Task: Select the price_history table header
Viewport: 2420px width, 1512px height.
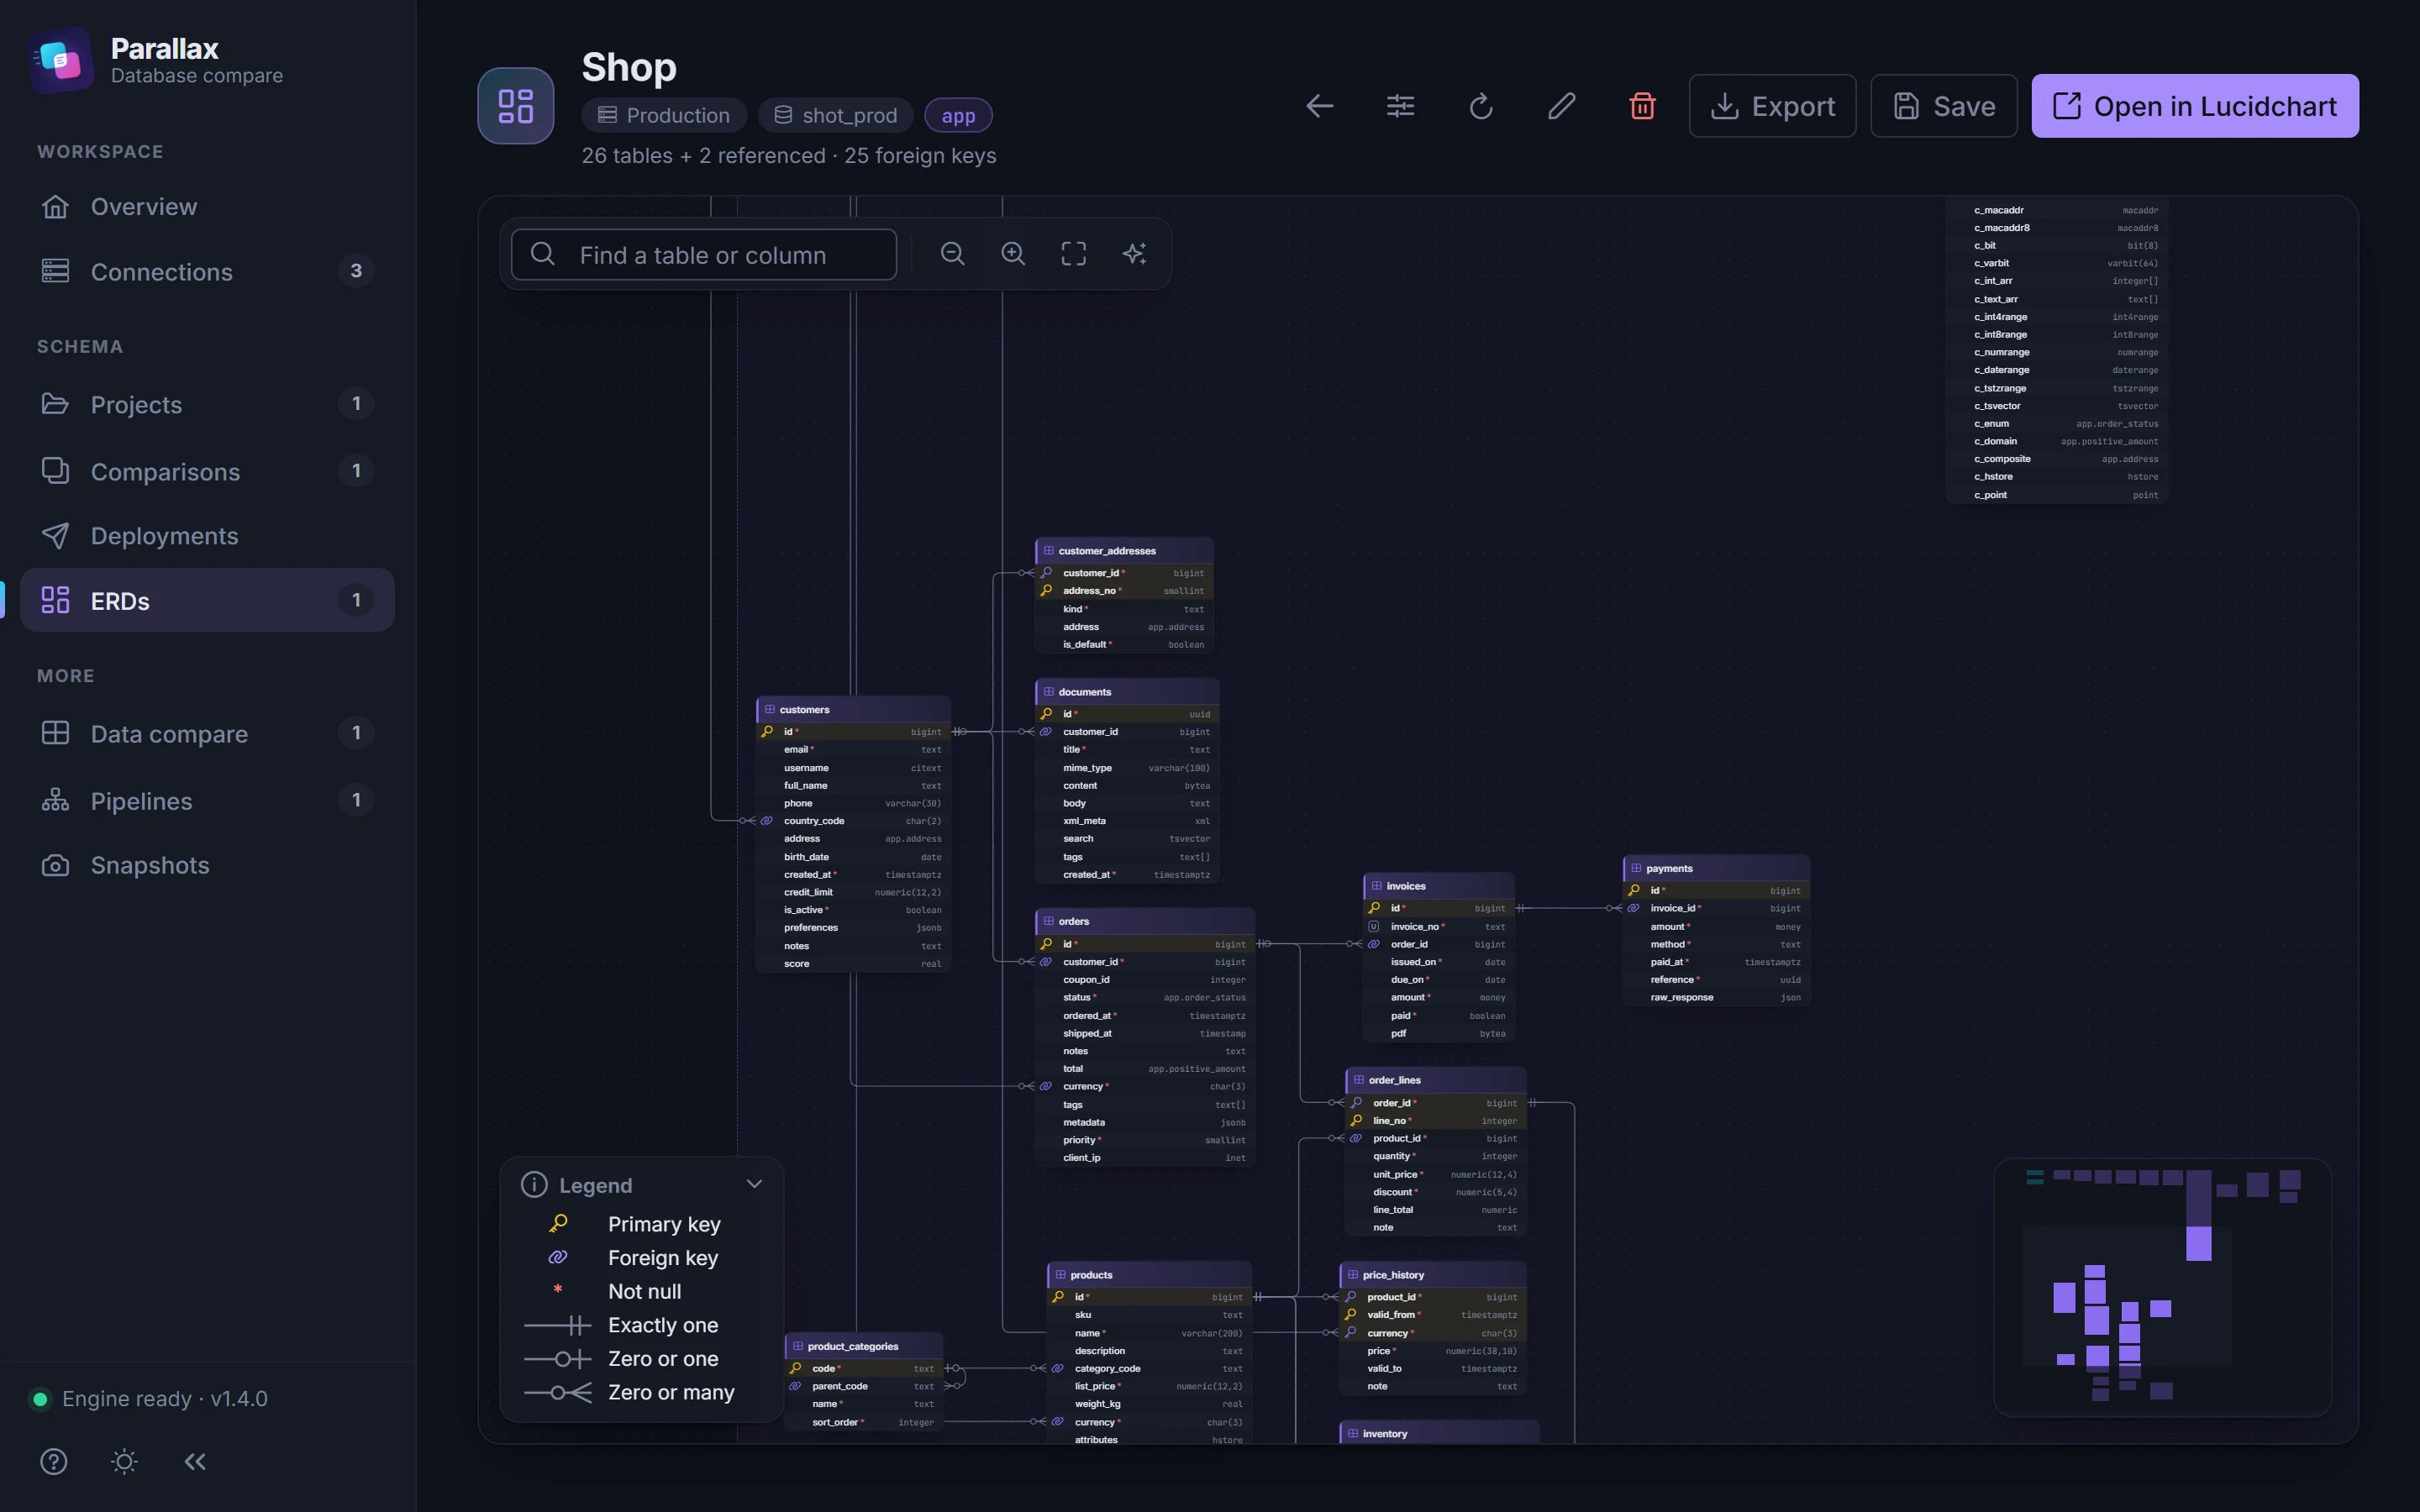Action: pos(1432,1275)
